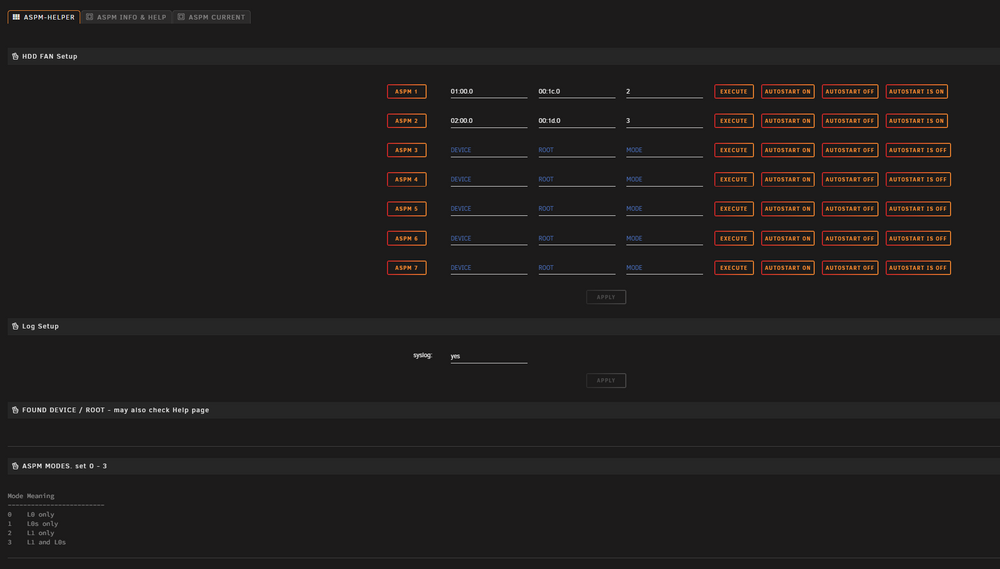Screen dimensions: 1000x569
Task: Turn AUTOSTART ON for ASPM 5
Action: point(788,209)
